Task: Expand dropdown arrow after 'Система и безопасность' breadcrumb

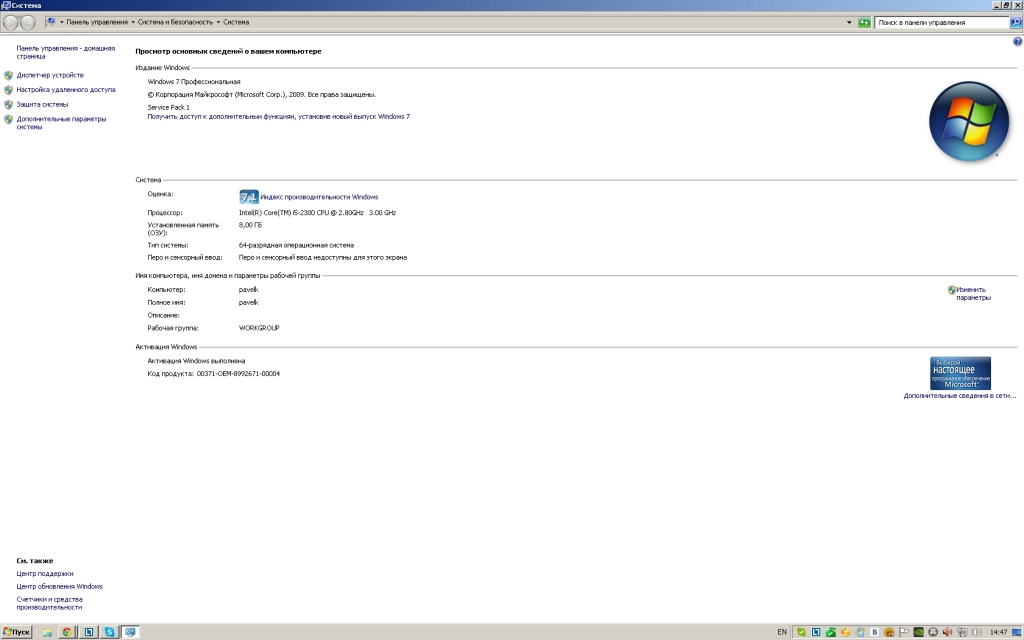Action: [218, 22]
